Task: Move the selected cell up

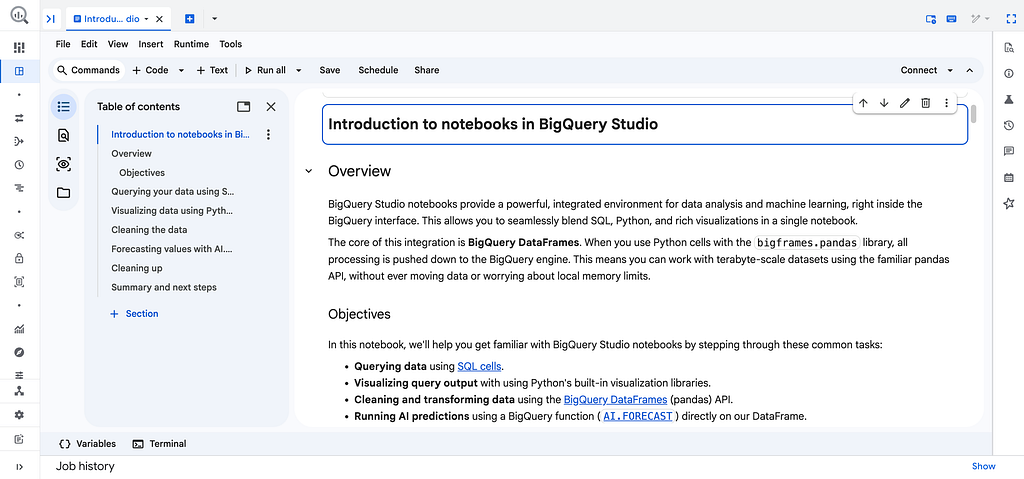Action: pos(863,103)
